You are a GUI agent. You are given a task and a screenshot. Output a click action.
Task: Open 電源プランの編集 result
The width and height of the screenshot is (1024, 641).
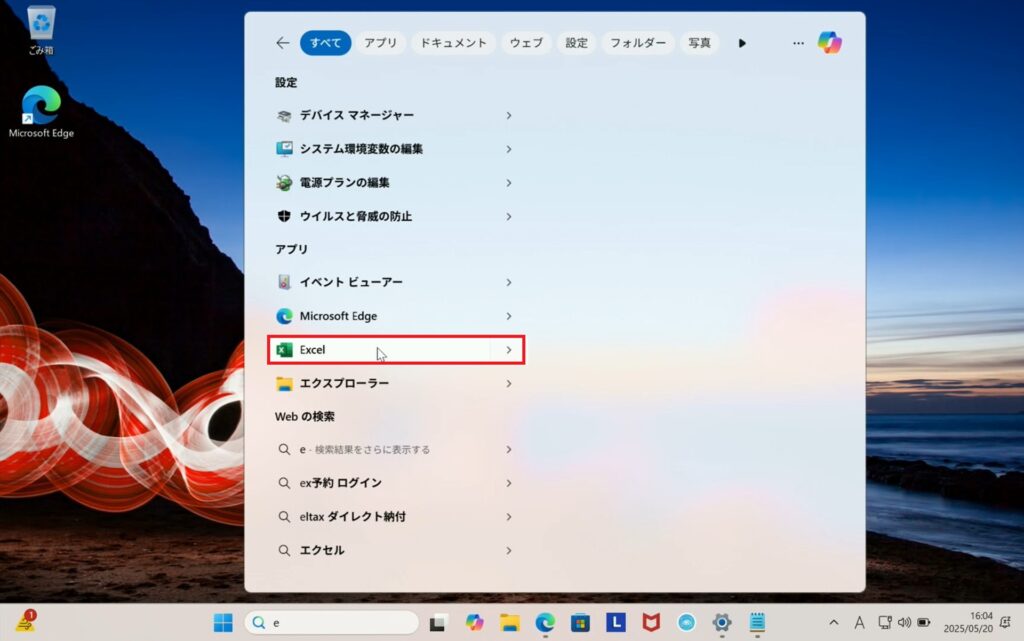coord(396,183)
